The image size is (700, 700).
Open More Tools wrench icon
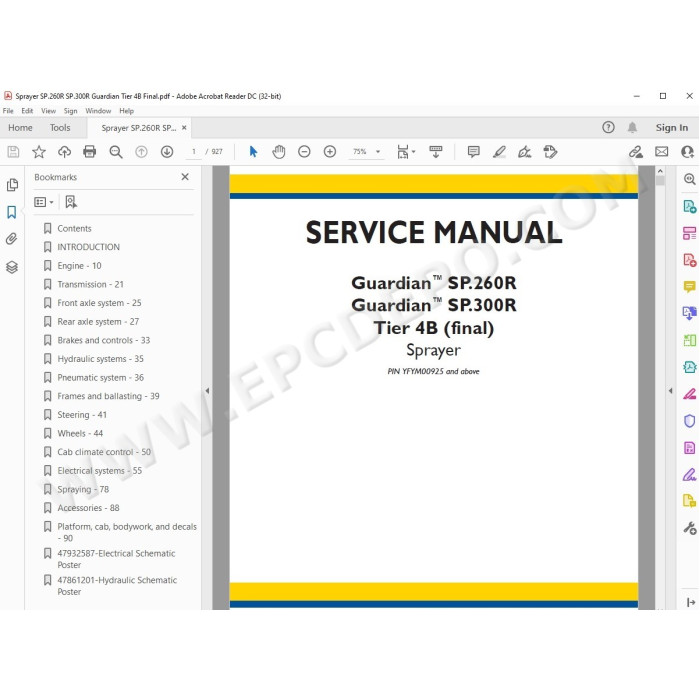(x=690, y=529)
